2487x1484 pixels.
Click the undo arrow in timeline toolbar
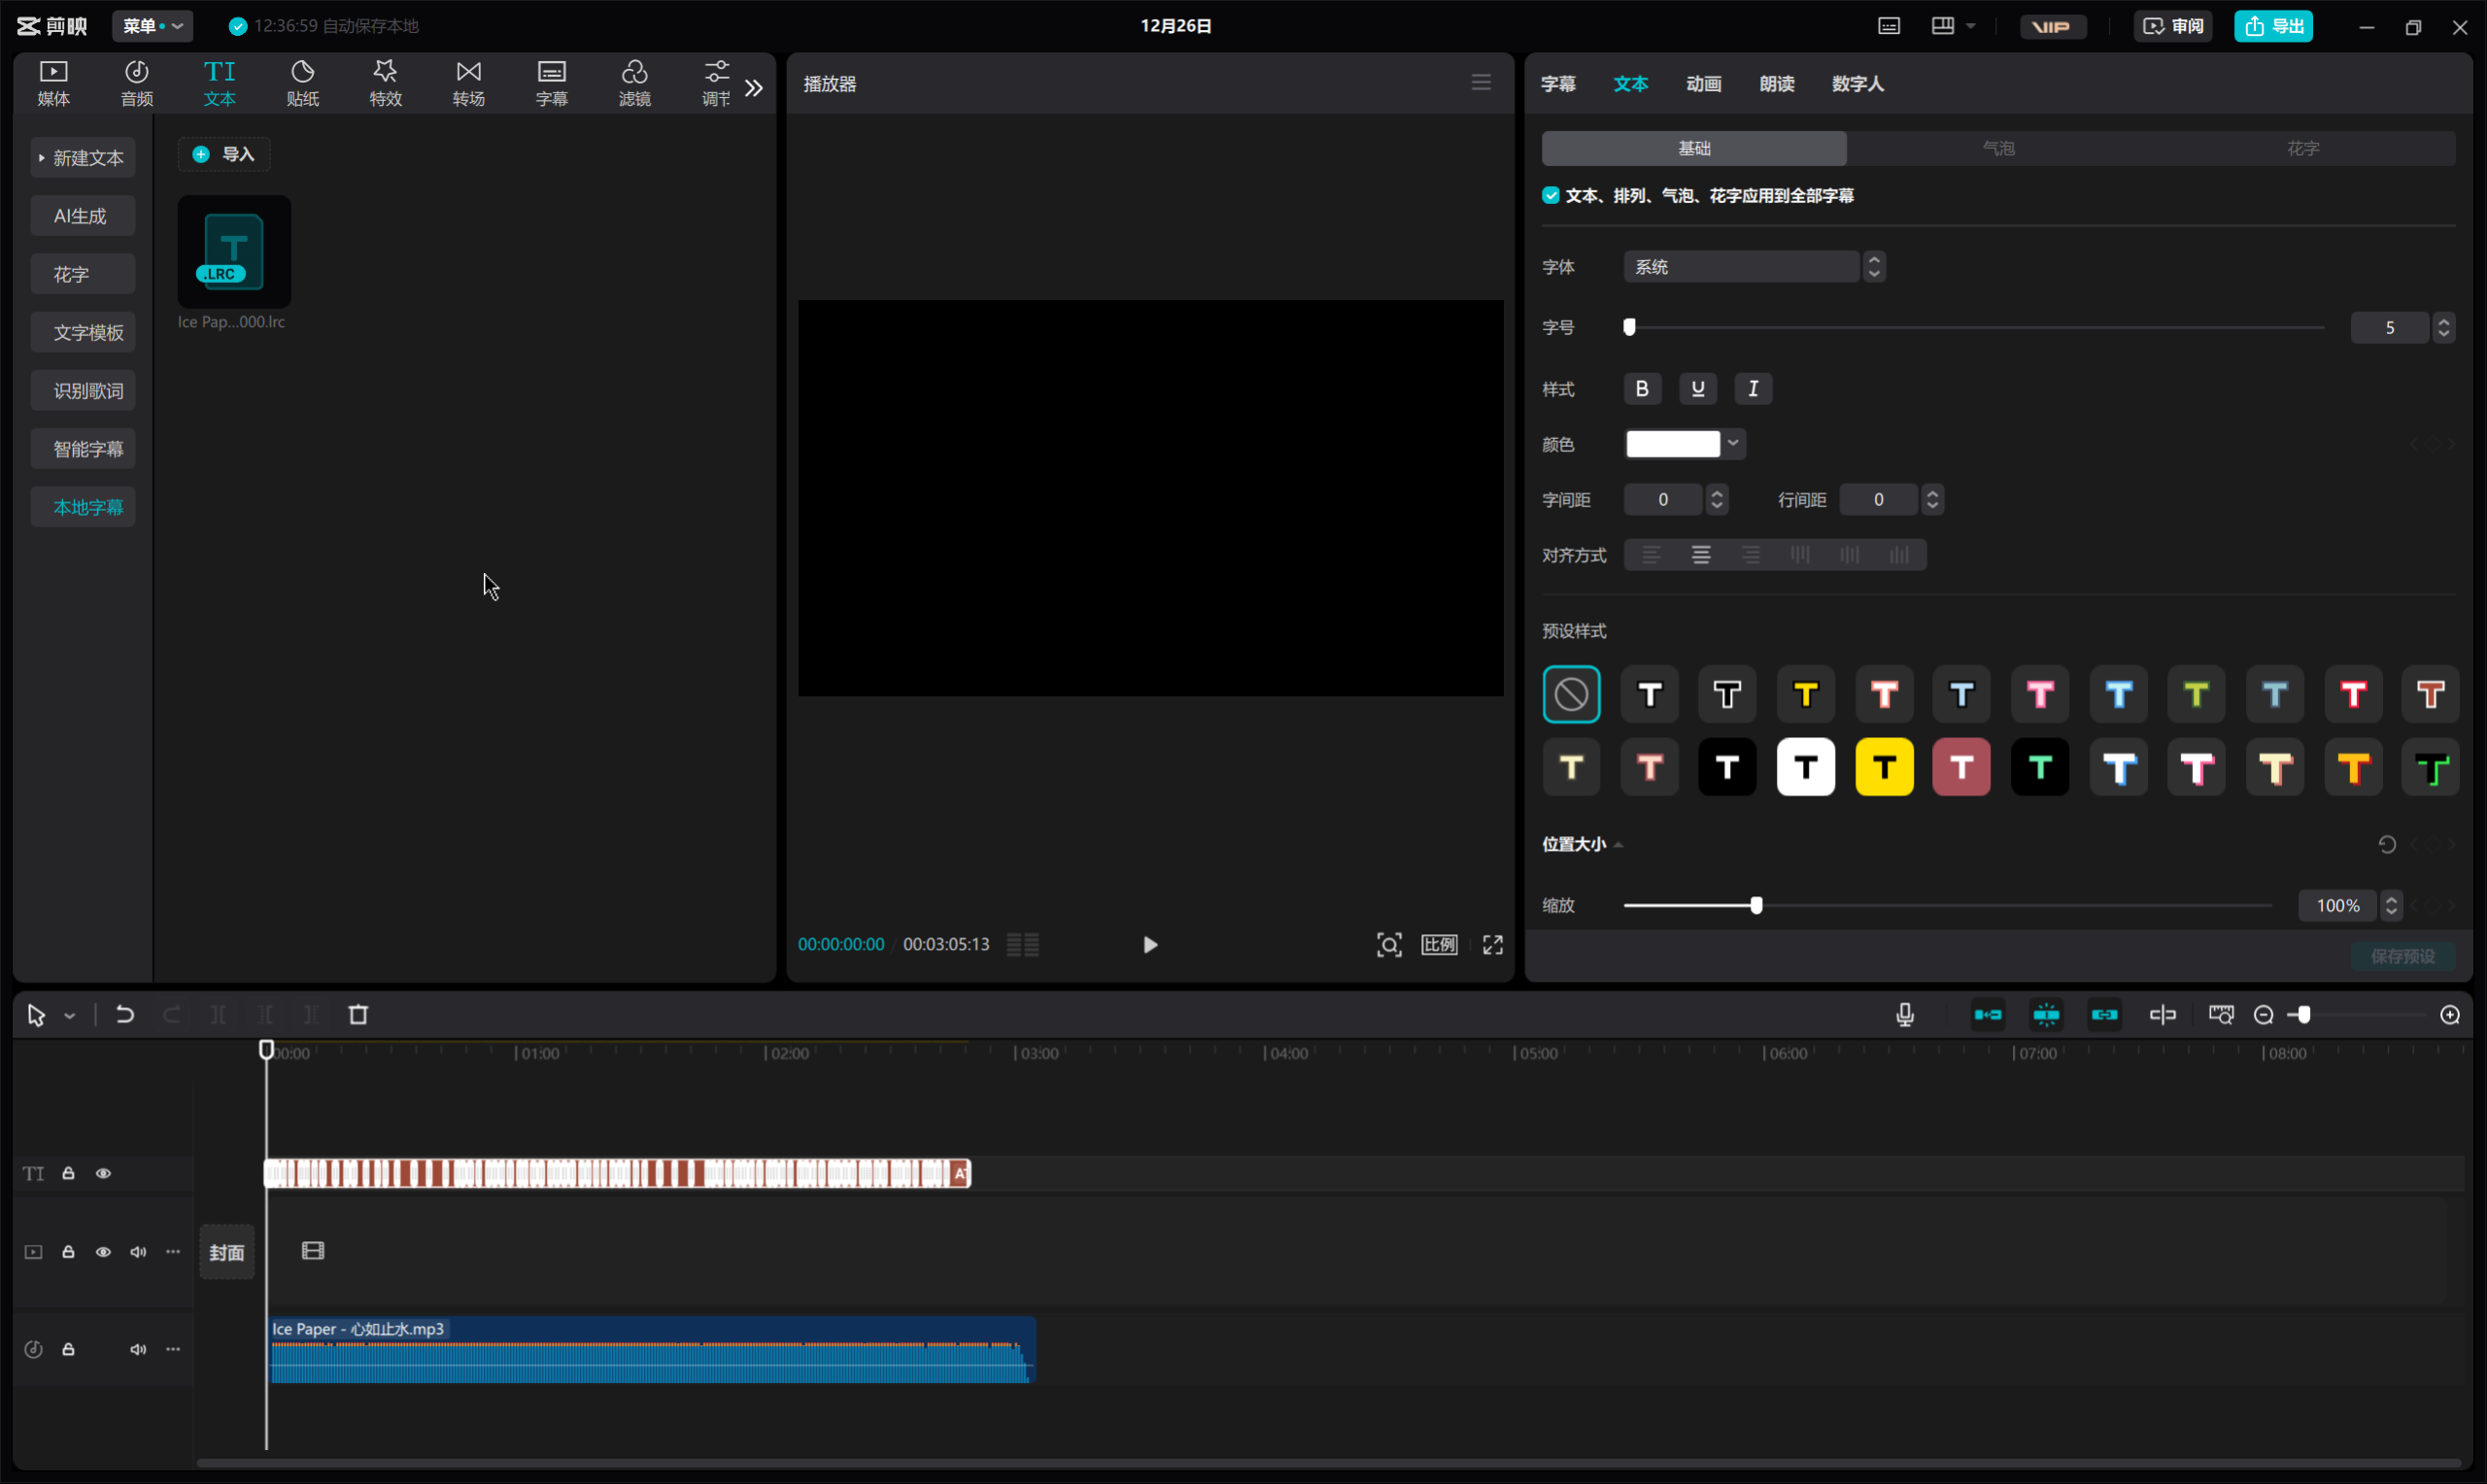[125, 1015]
